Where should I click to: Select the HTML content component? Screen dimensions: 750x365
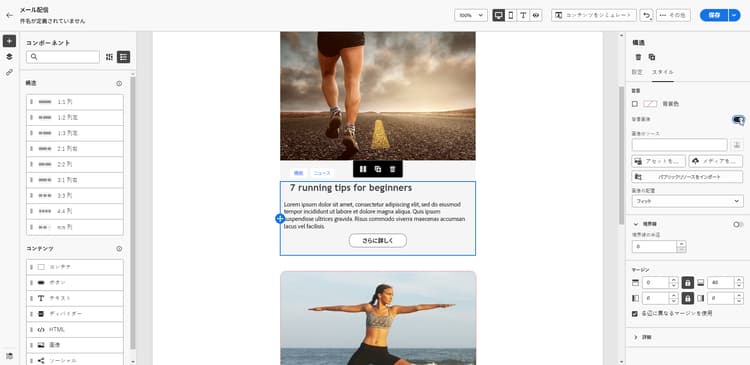click(x=75, y=330)
